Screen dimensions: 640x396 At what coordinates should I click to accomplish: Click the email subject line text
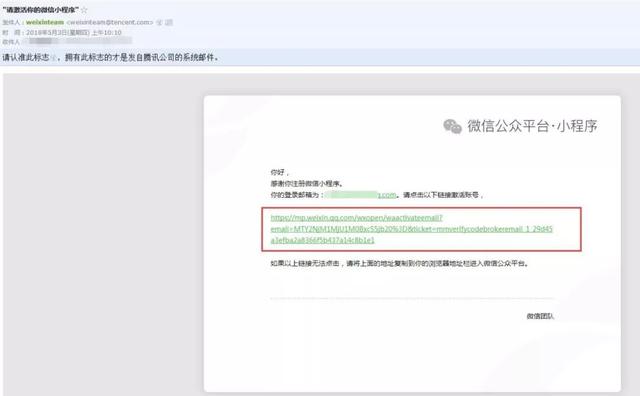40,10
